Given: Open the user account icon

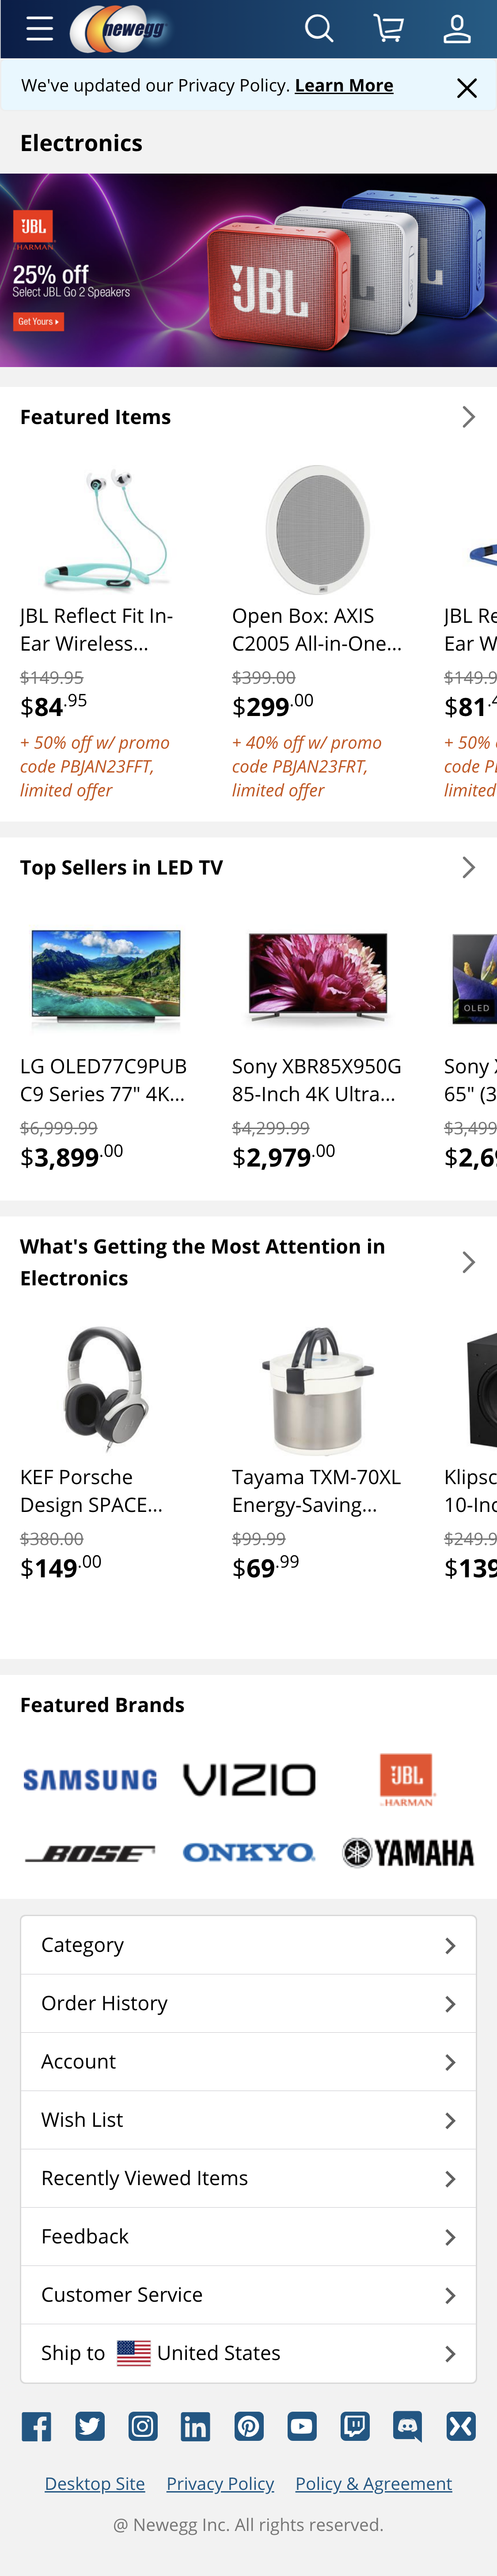Looking at the screenshot, I should point(457,29).
